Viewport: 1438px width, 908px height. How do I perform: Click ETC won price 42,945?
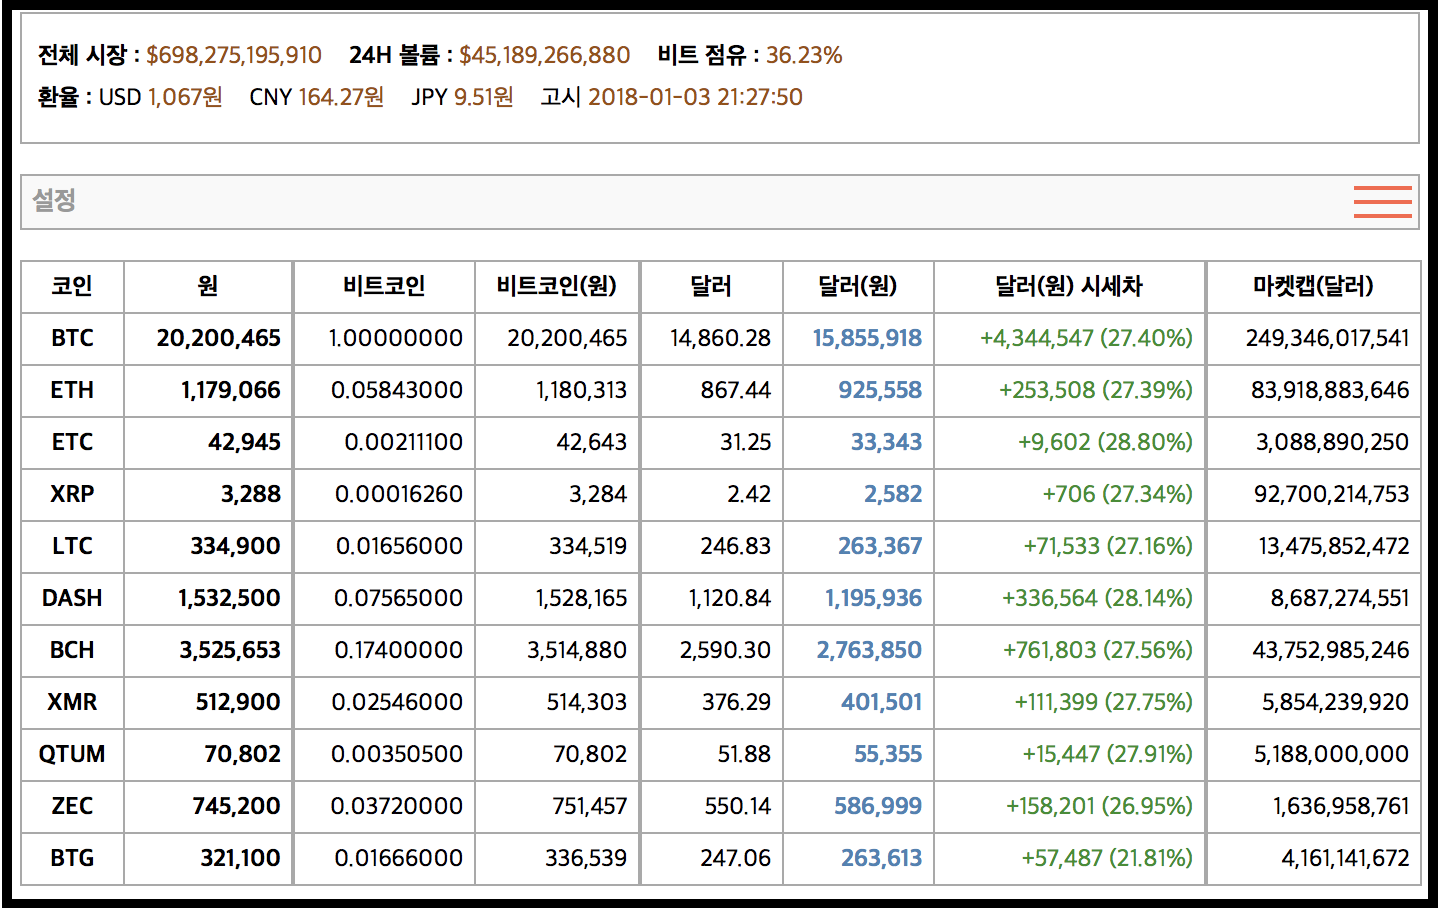(x=245, y=443)
